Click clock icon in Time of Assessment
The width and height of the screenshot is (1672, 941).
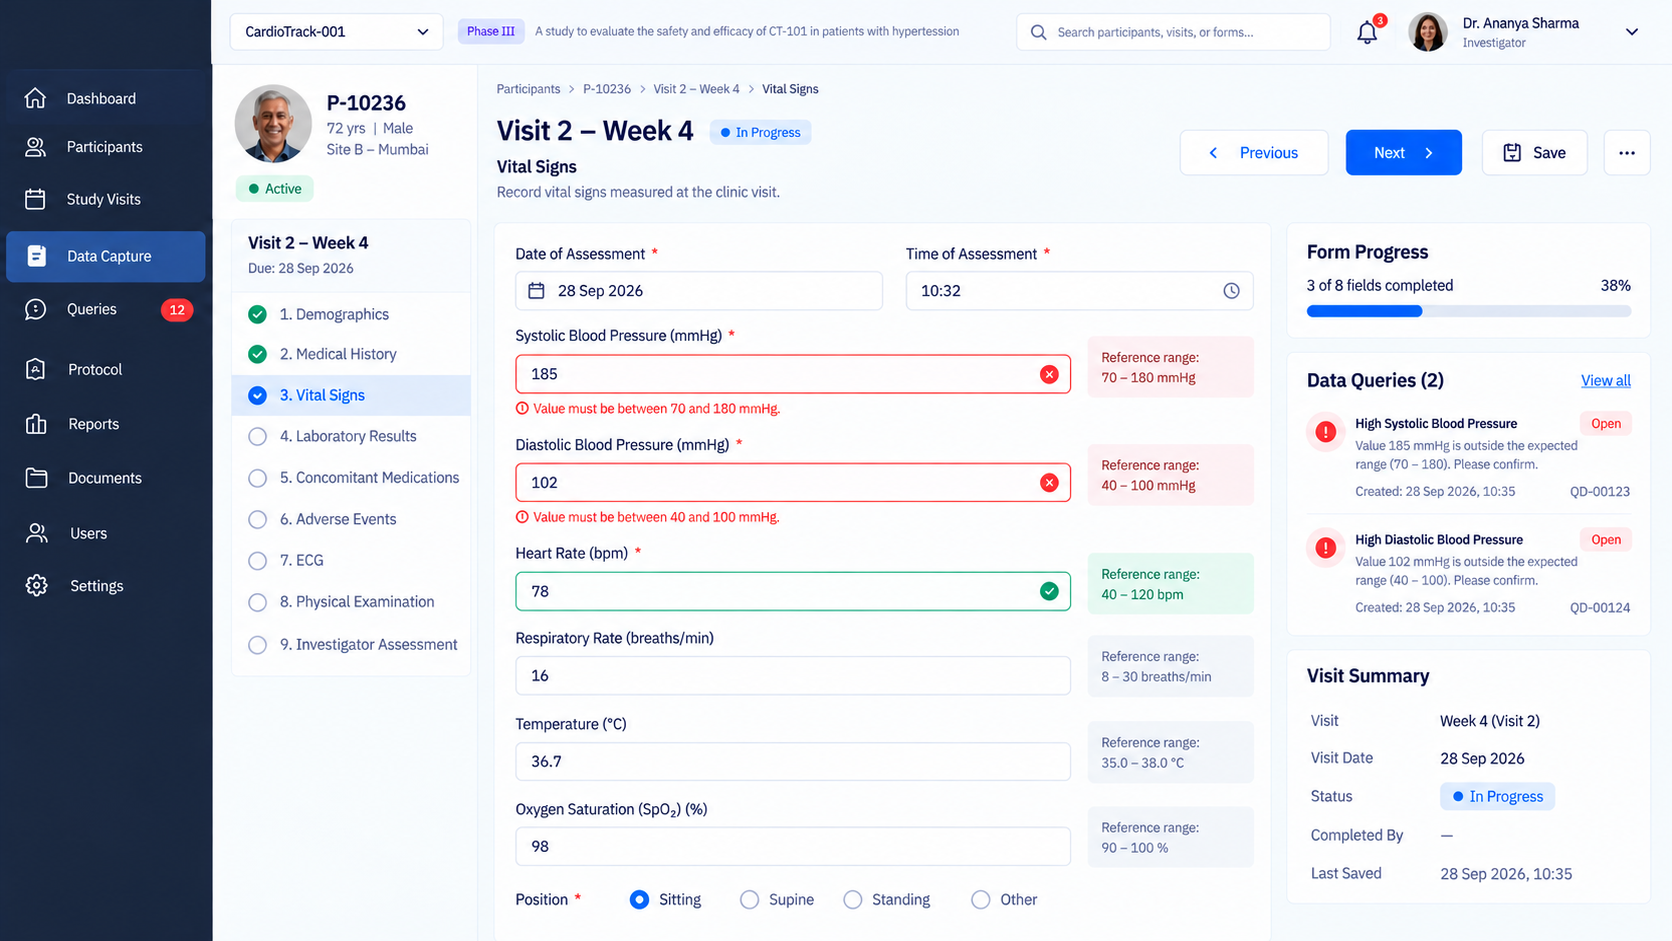[1231, 291]
